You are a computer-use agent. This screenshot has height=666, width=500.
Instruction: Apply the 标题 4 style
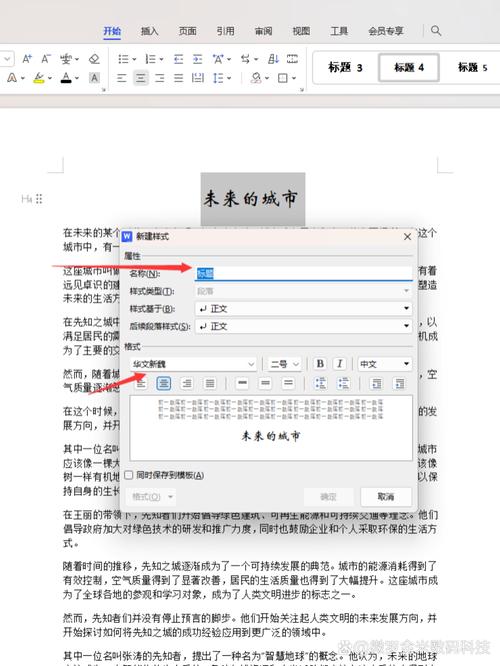tap(409, 67)
